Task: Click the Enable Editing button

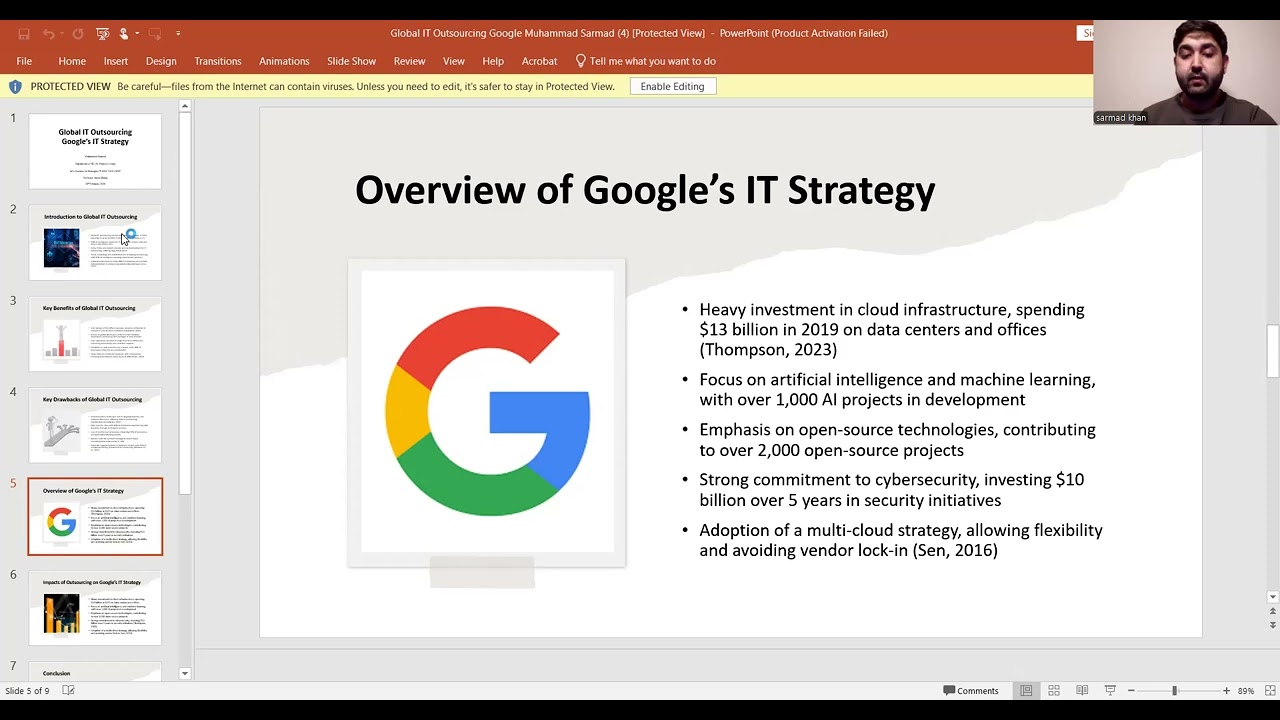Action: (672, 86)
